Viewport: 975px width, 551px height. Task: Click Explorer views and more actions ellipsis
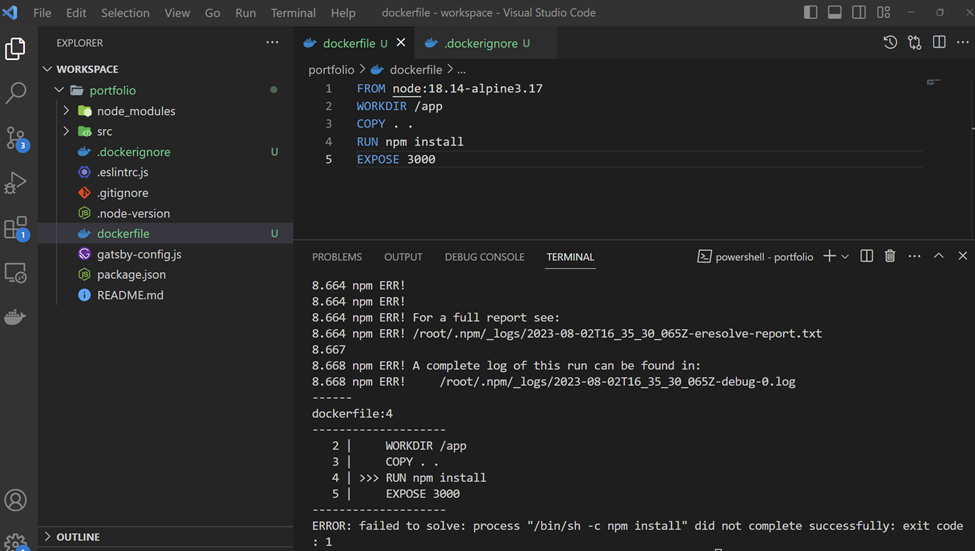[272, 42]
